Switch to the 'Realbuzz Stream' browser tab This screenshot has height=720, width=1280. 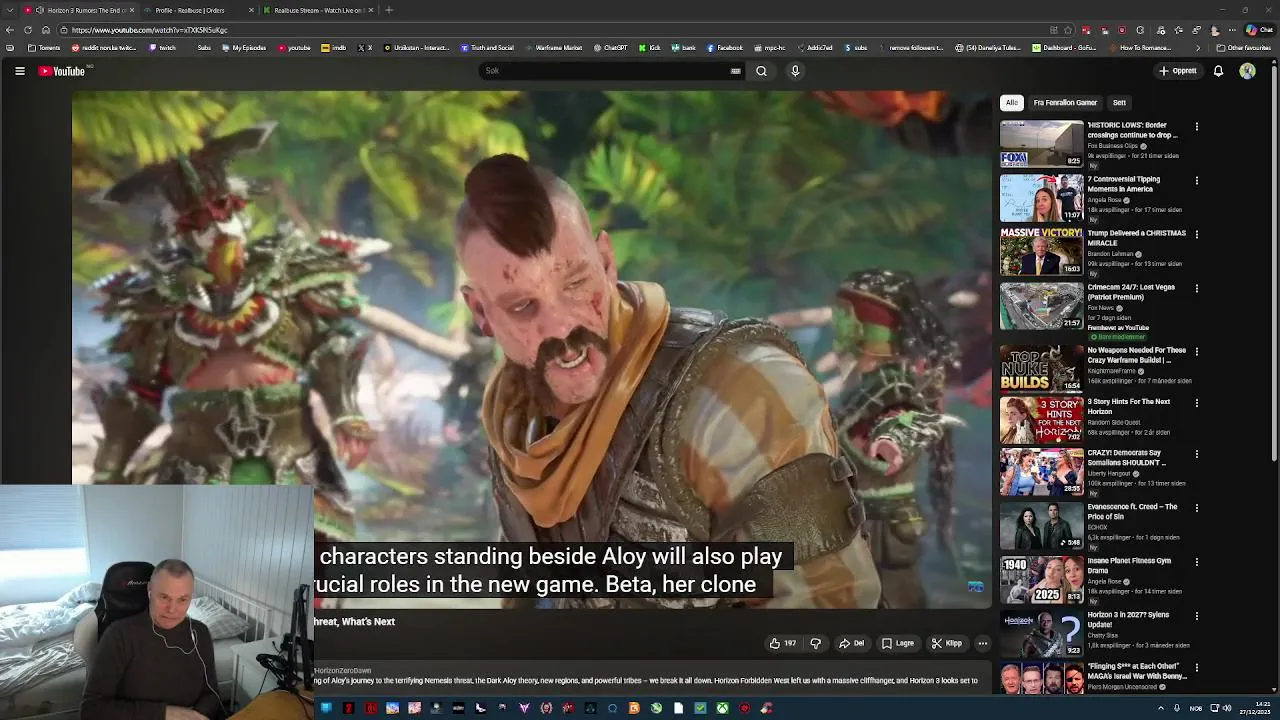tap(318, 10)
